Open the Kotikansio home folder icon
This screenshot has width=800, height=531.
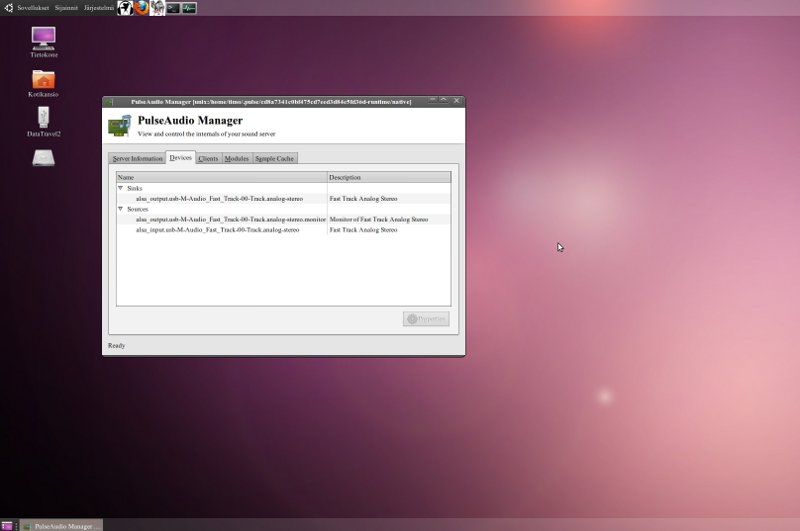(x=43, y=83)
